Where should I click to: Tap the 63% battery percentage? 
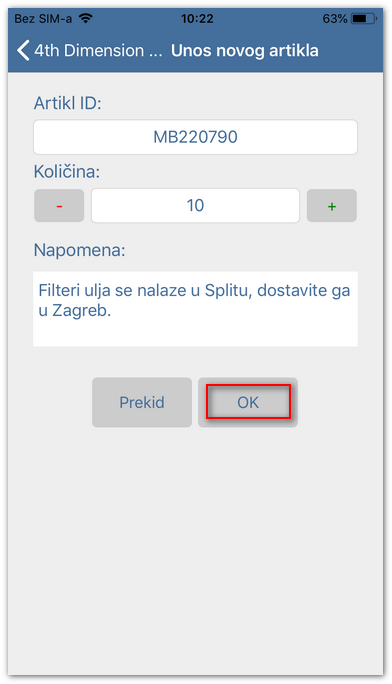click(335, 19)
